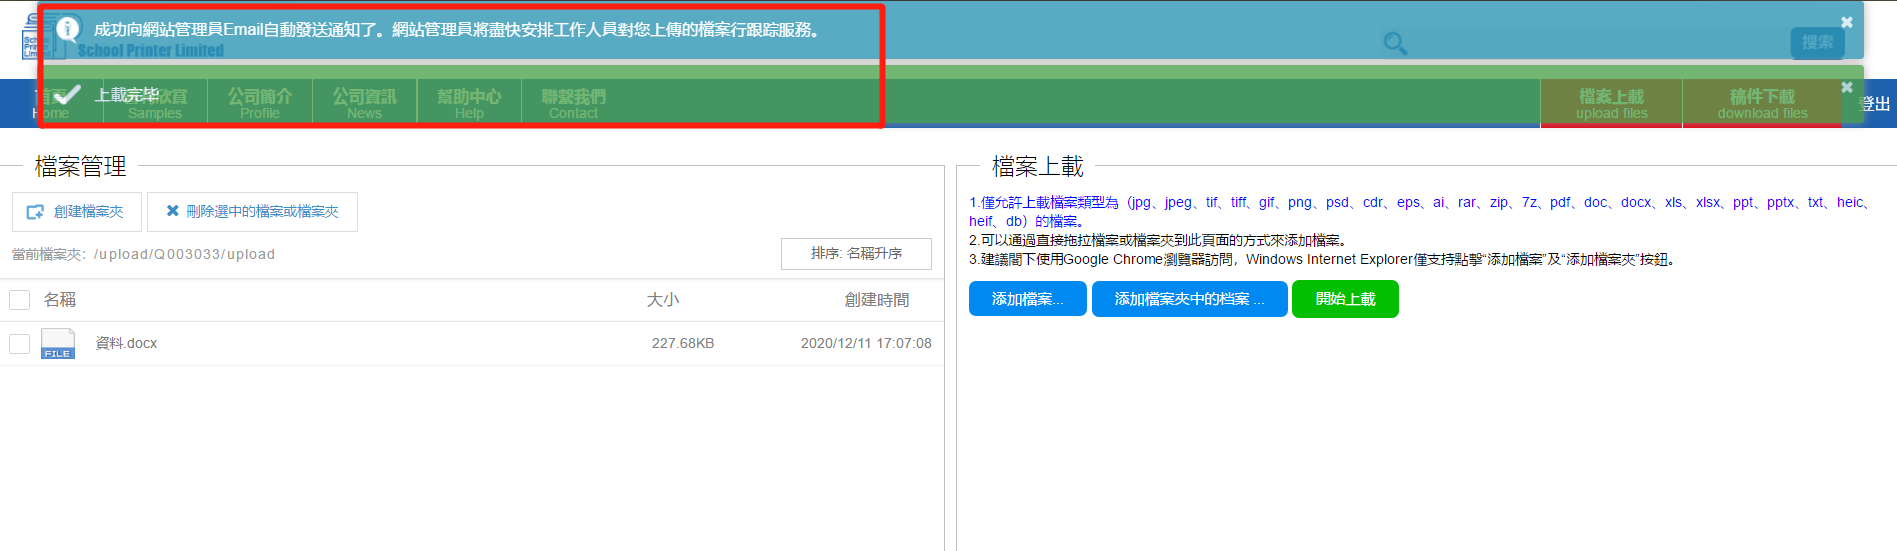Image resolution: width=1897 pixels, height=551 pixels.
Task: Dismiss the green 上載完毕 notification
Action: pyautogui.click(x=1846, y=87)
